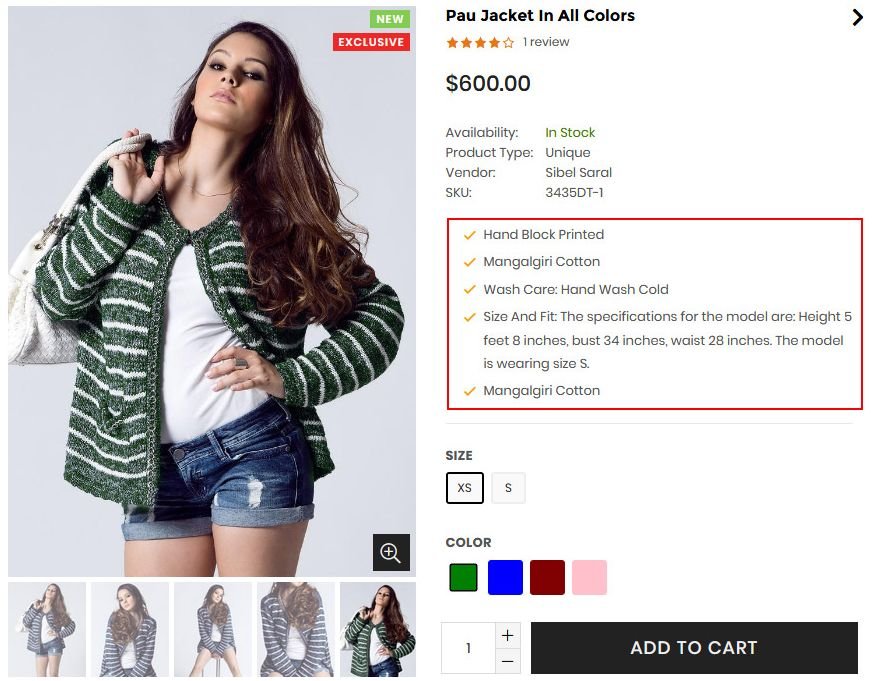This screenshot has width=873, height=681.
Task: Click the magnifier zoom icon on product image
Action: tap(391, 552)
